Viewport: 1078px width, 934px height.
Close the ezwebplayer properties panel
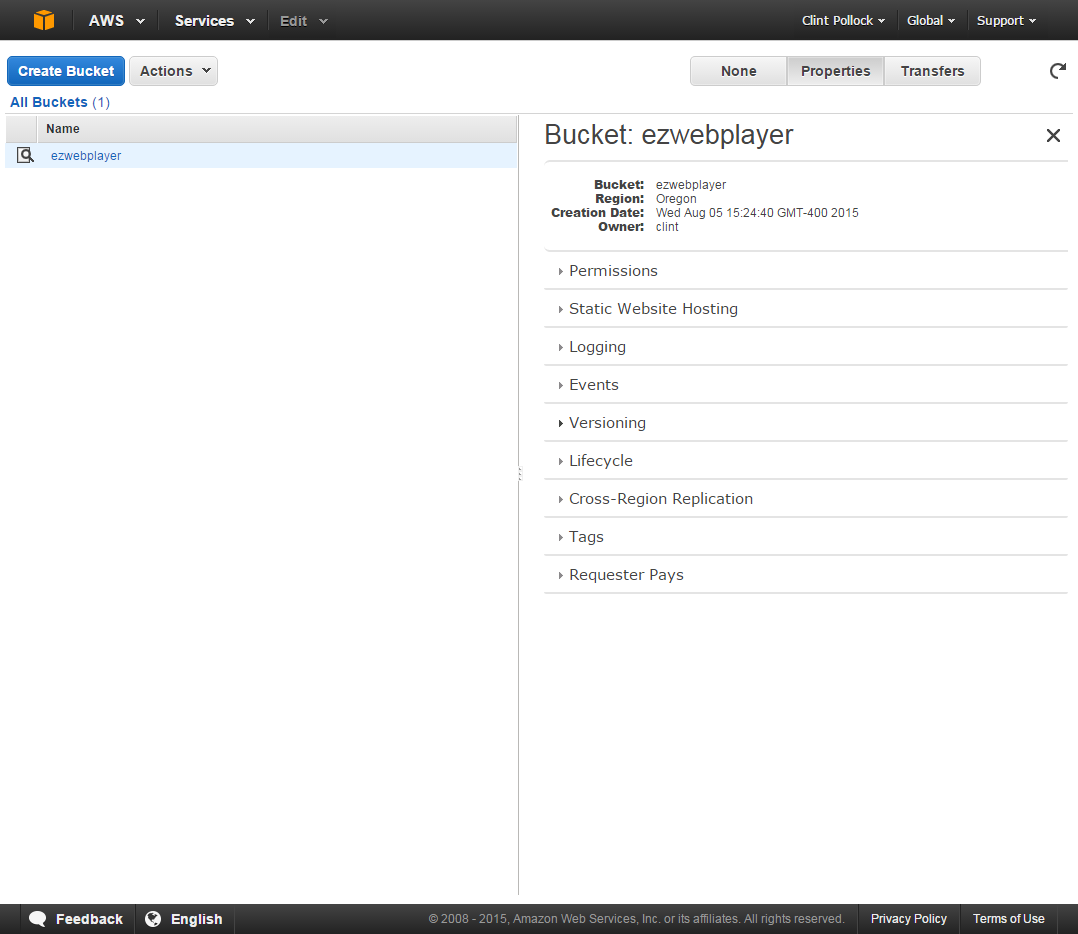click(x=1053, y=135)
